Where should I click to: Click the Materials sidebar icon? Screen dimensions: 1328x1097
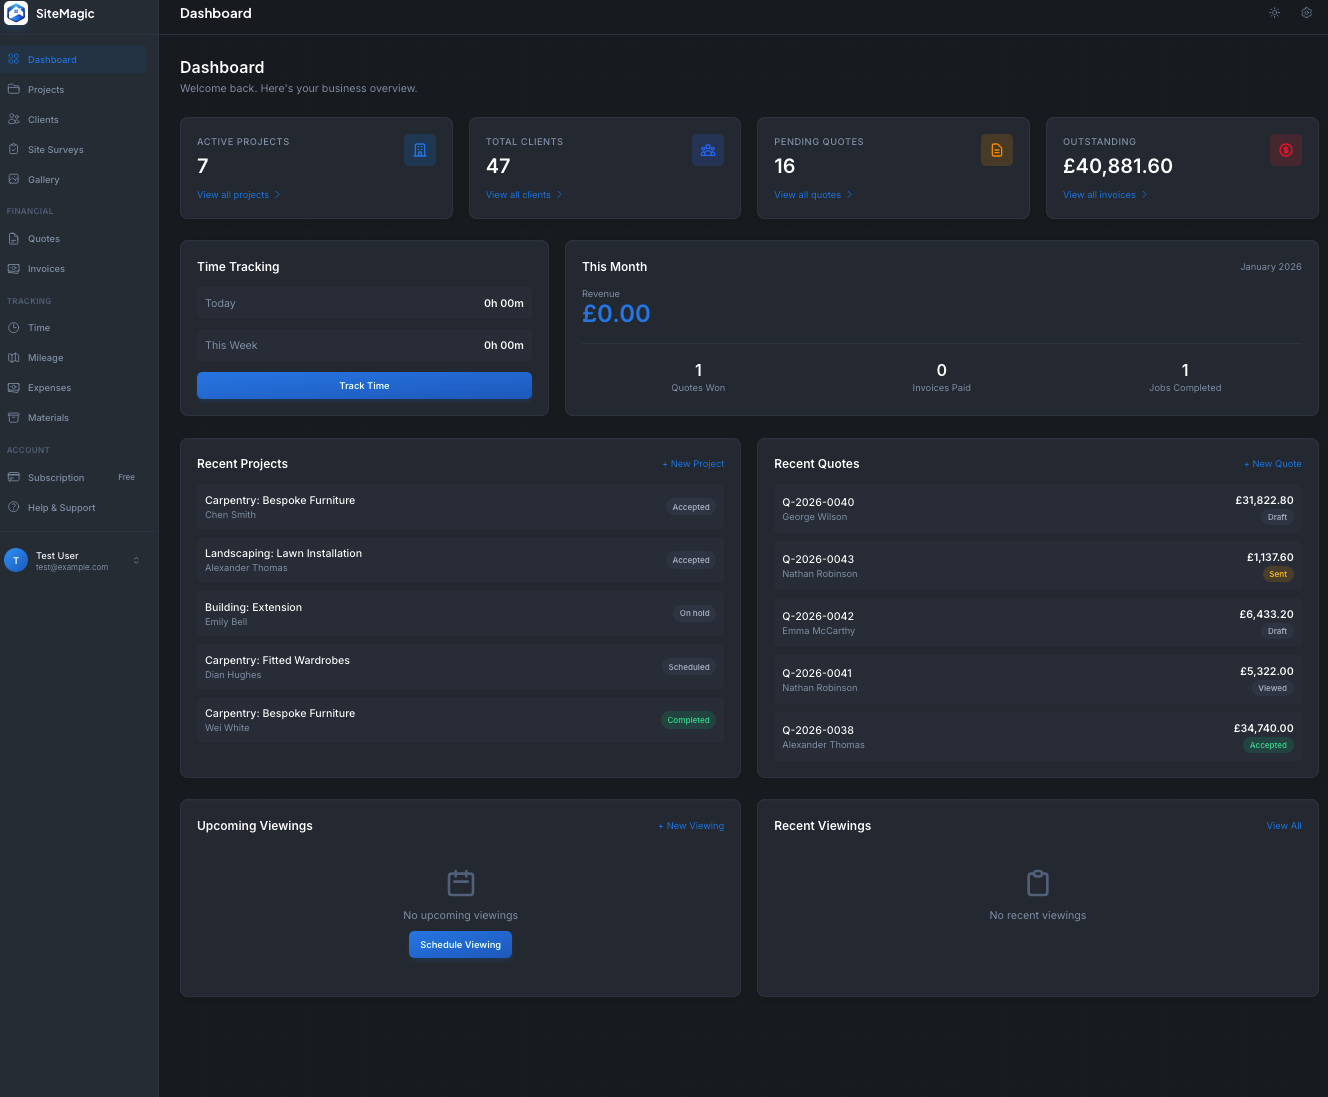point(14,417)
